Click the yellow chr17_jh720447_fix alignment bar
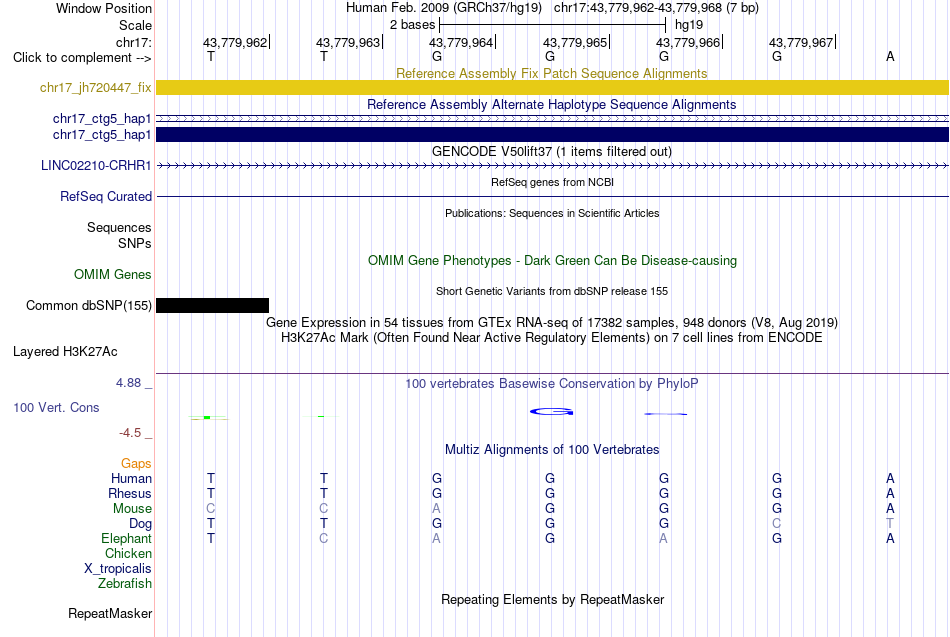The height and width of the screenshot is (637, 950). (x=552, y=87)
